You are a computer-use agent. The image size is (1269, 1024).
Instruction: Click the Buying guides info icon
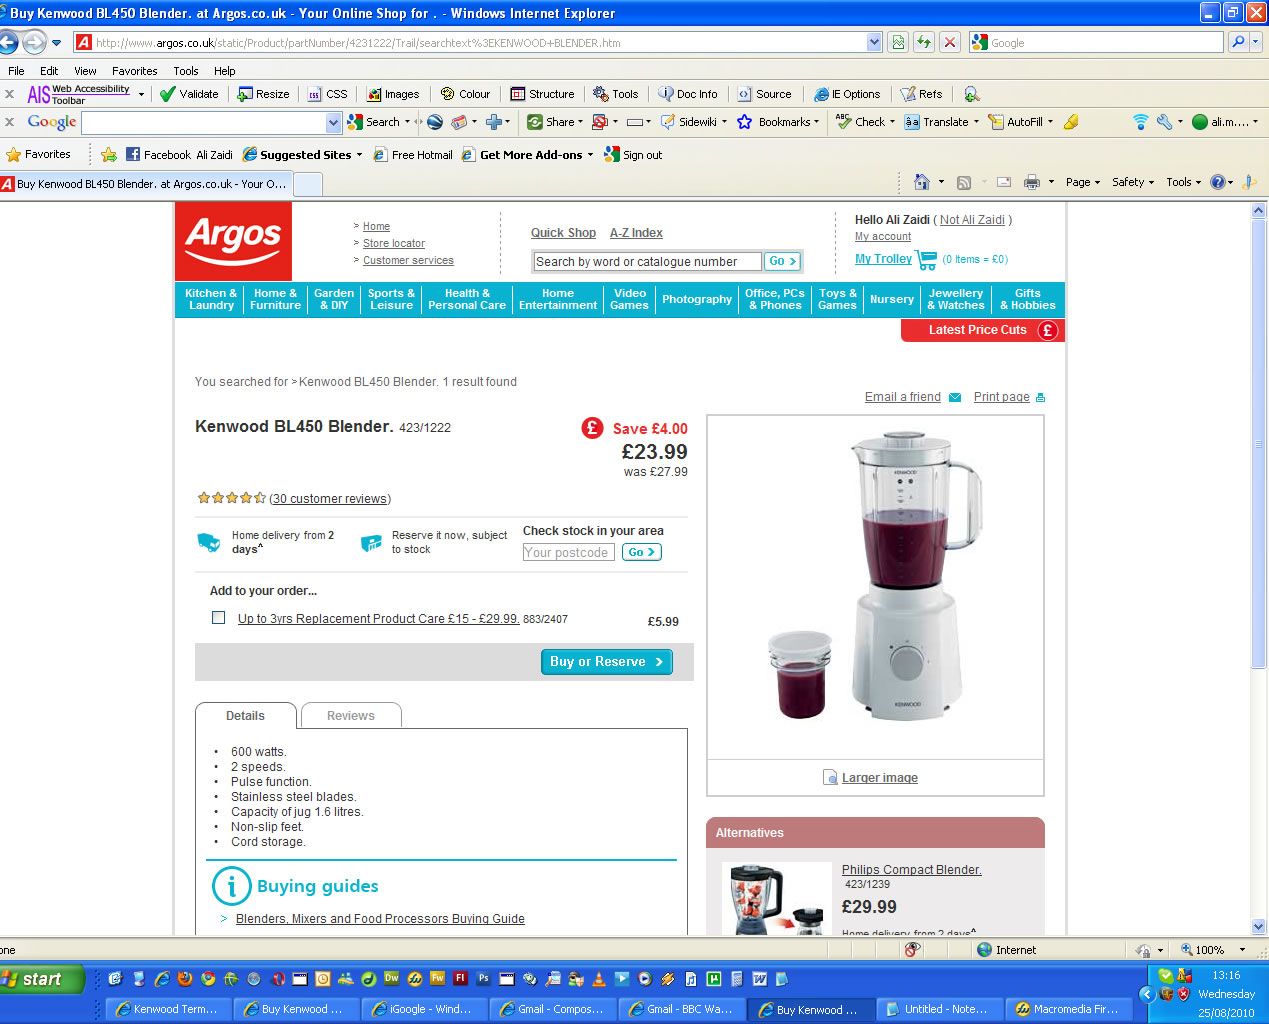coord(231,886)
